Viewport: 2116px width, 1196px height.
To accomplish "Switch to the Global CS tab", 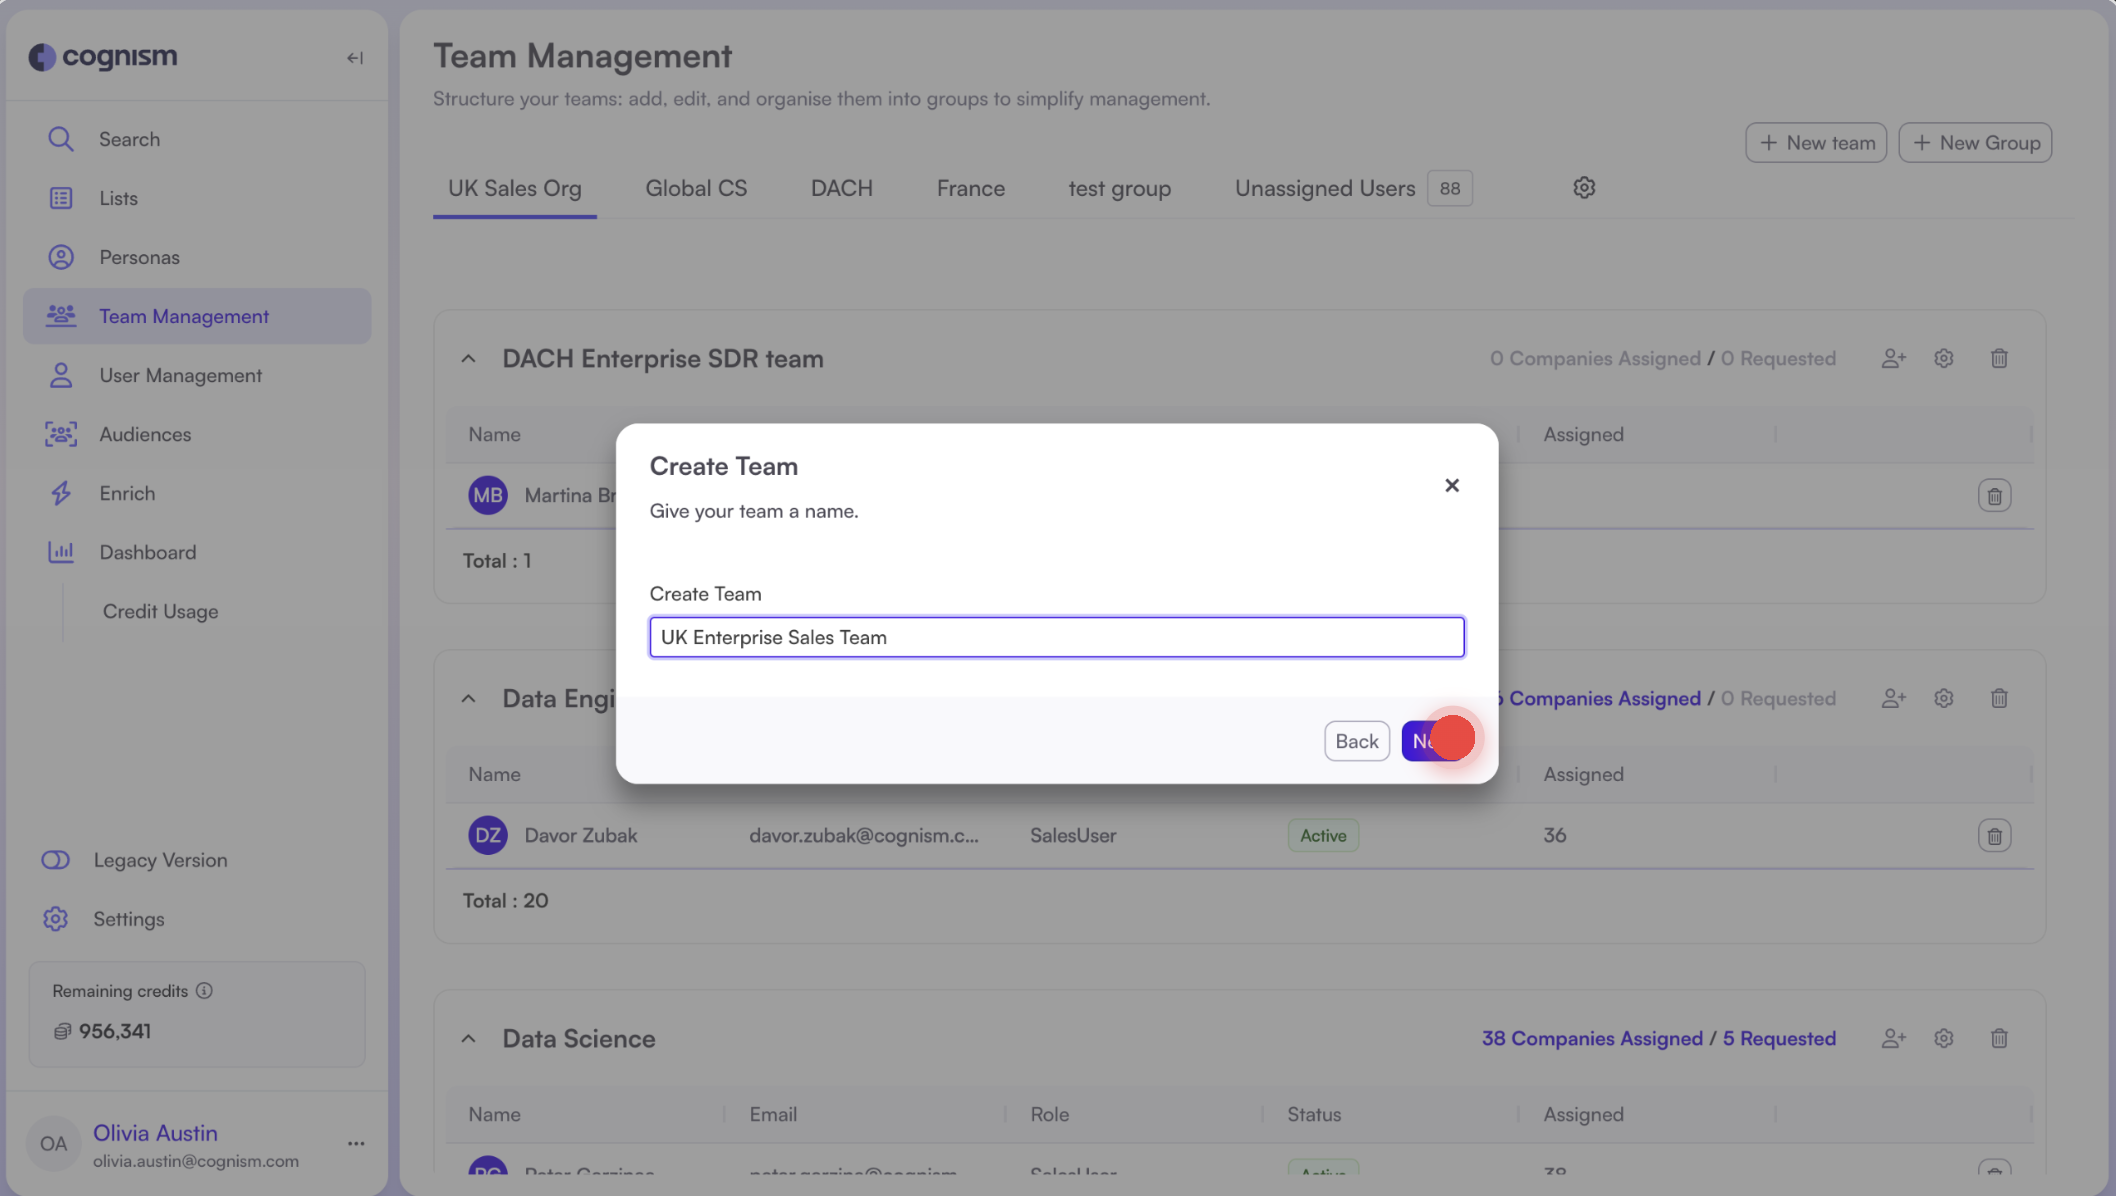I will click(x=696, y=188).
